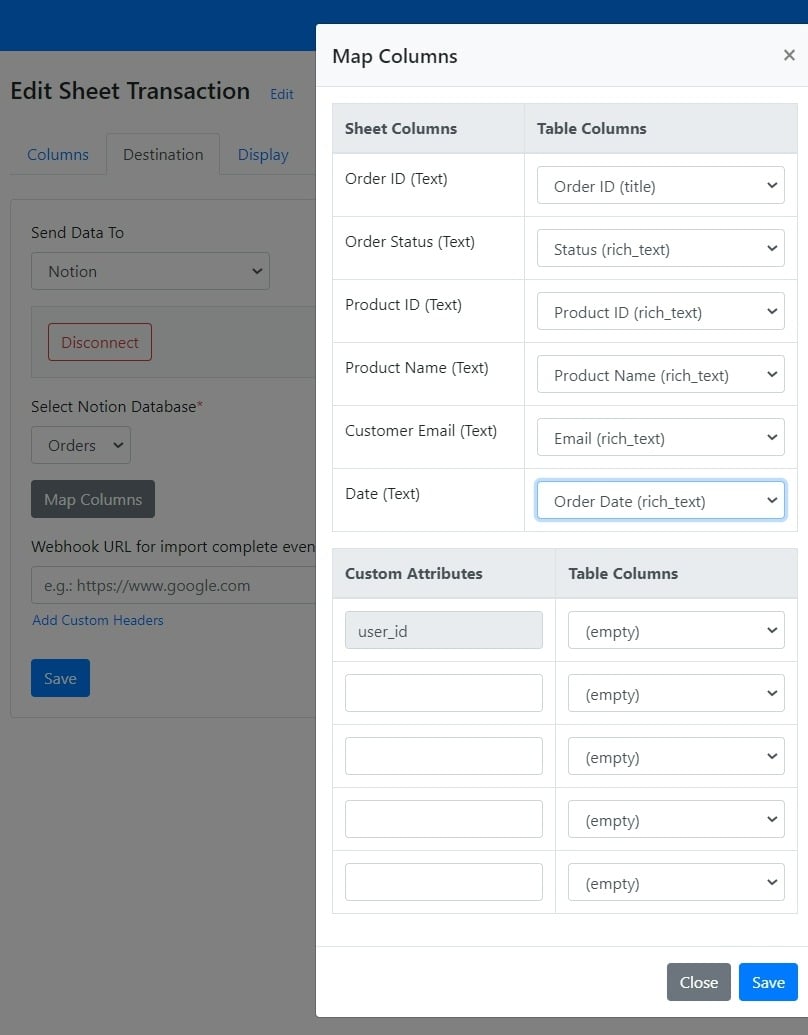Screen dimensions: 808x1035
Task: Open the Product Name (rich_text) dropdown
Action: pyautogui.click(x=660, y=374)
